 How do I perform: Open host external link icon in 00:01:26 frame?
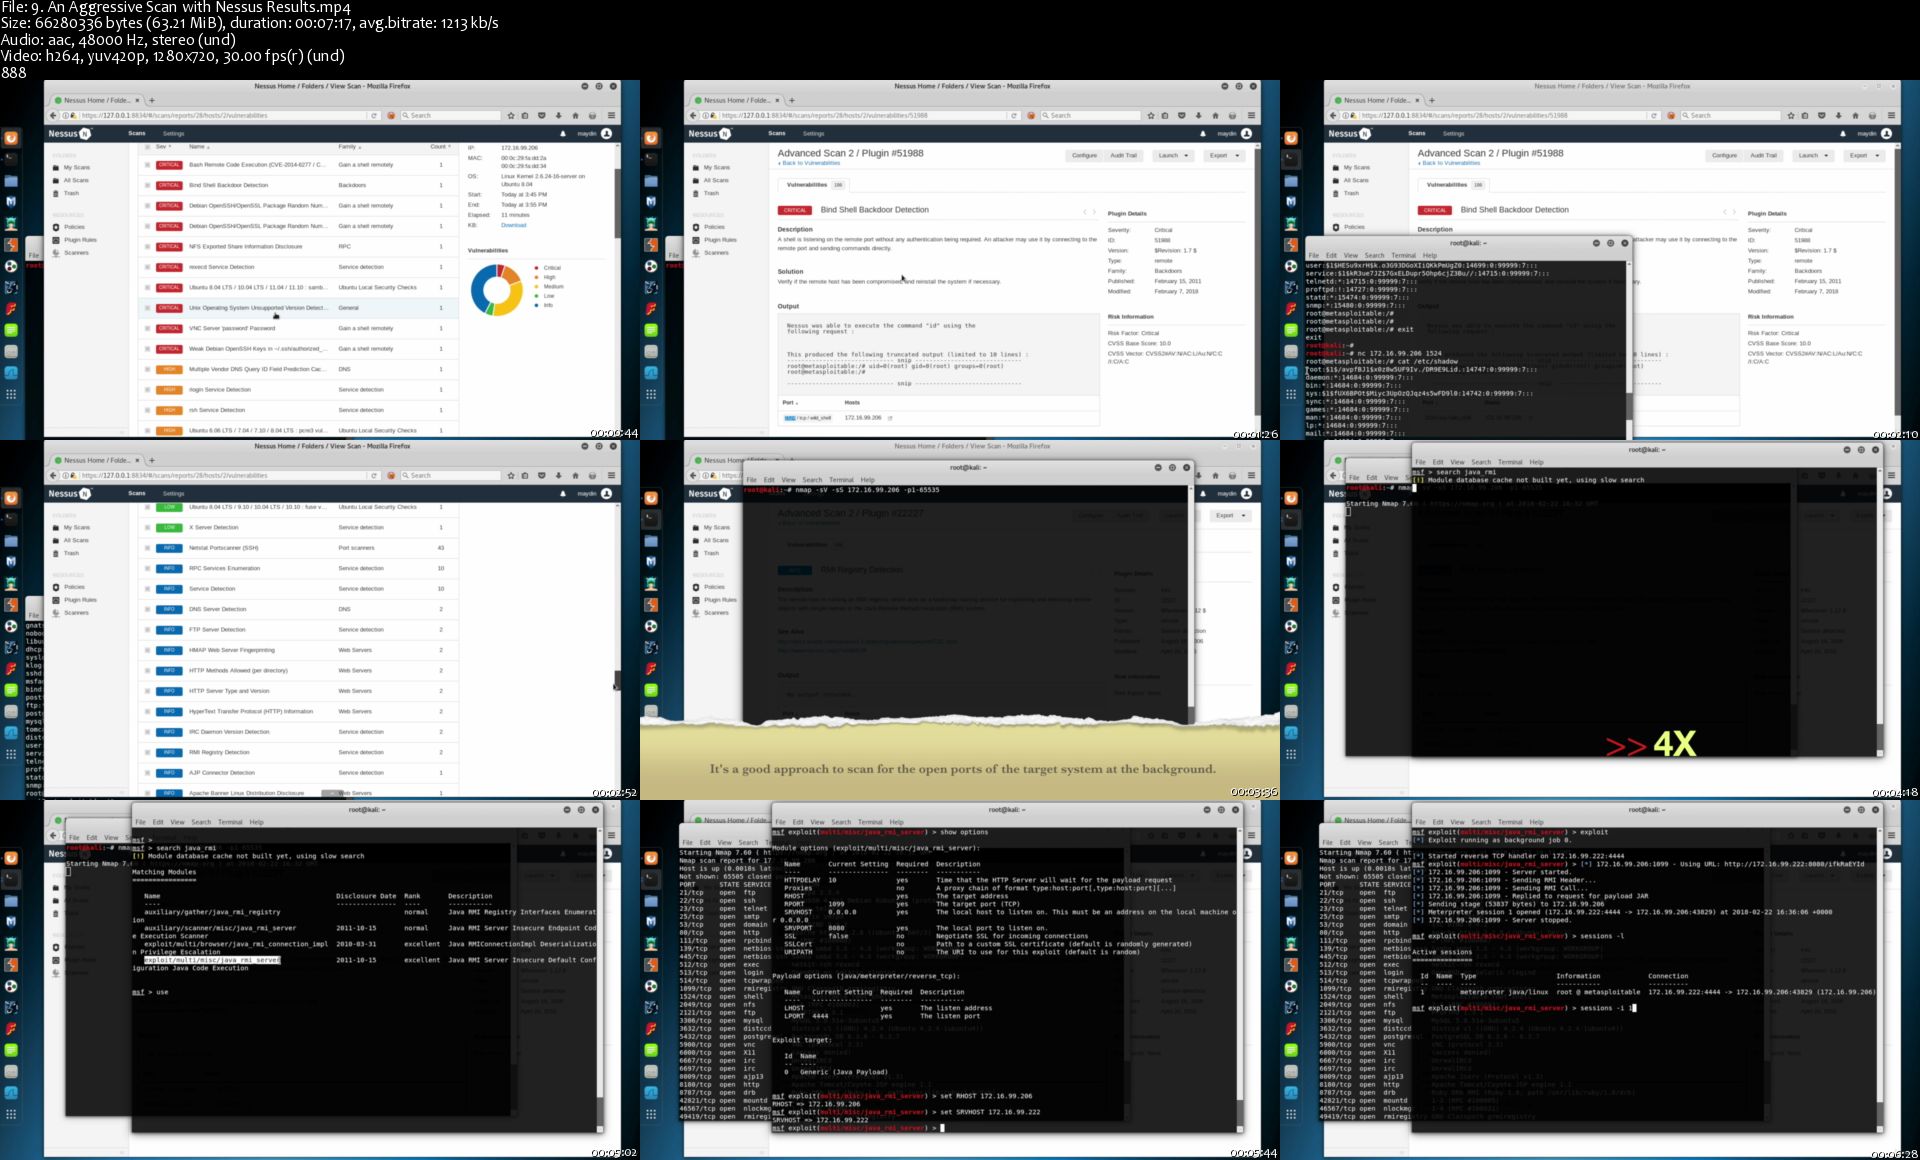tap(890, 418)
